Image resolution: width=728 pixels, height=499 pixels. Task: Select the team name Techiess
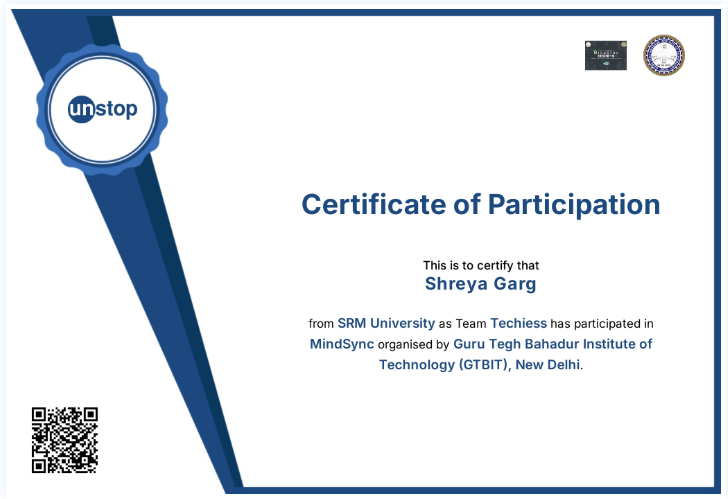tap(519, 323)
